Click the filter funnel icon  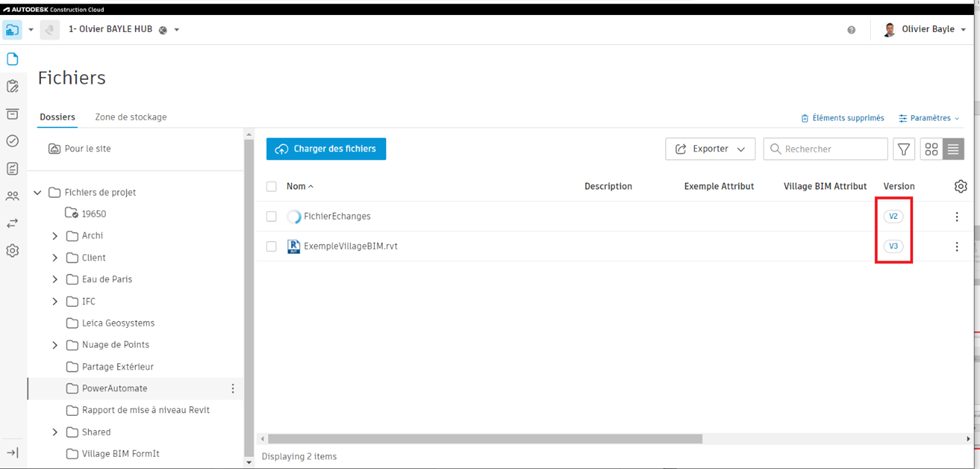pos(904,149)
